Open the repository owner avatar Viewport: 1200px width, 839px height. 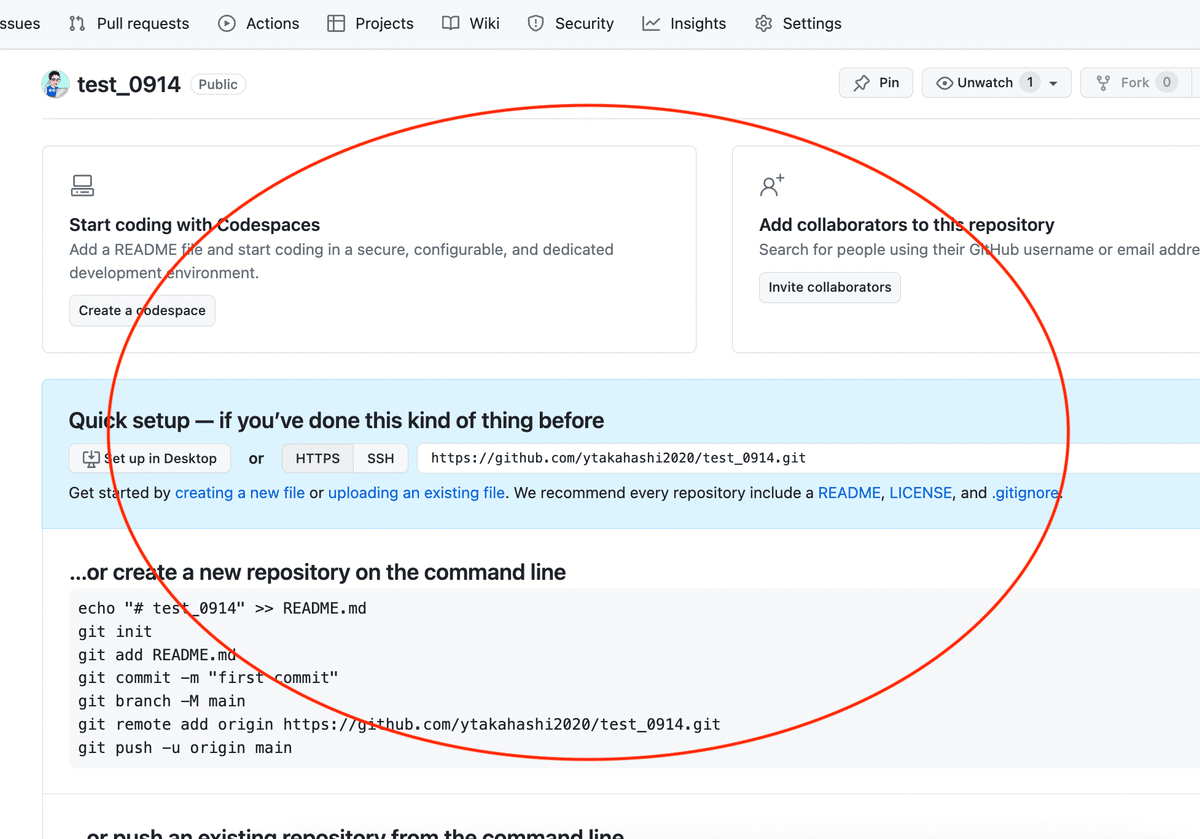point(55,84)
